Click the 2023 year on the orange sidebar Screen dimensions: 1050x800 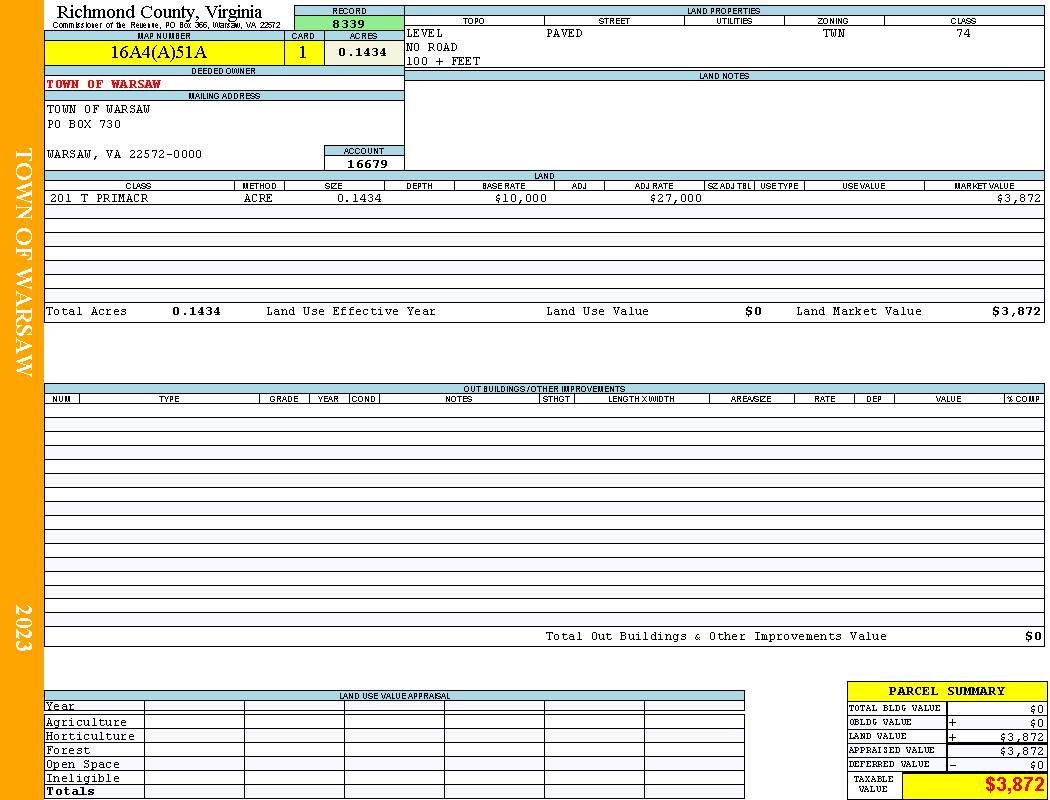click(23, 628)
